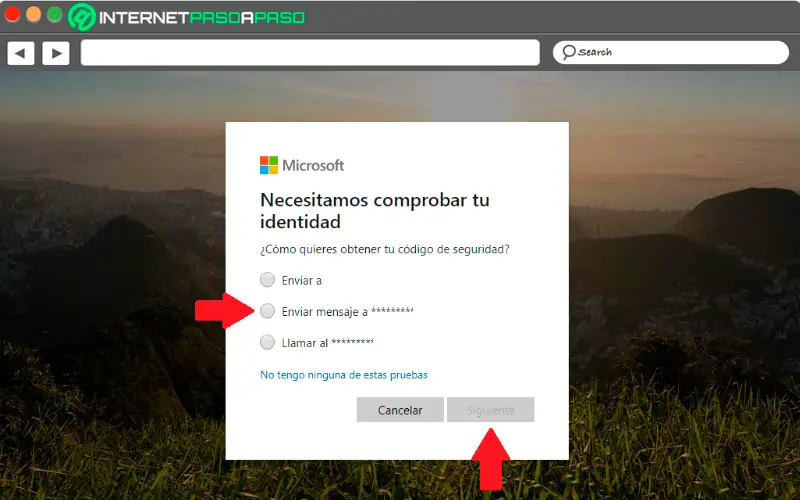The width and height of the screenshot is (800, 500).
Task: Select the 'Enviar a' radio option
Action: pos(267,280)
